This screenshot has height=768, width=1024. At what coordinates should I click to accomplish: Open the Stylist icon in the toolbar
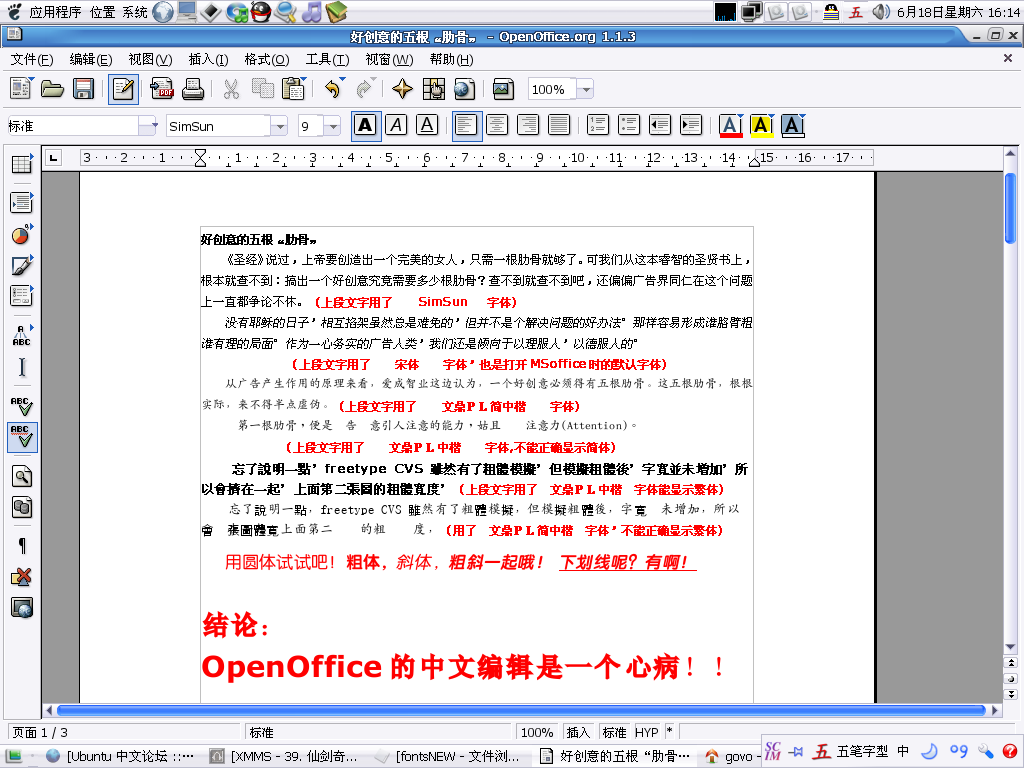click(434, 89)
